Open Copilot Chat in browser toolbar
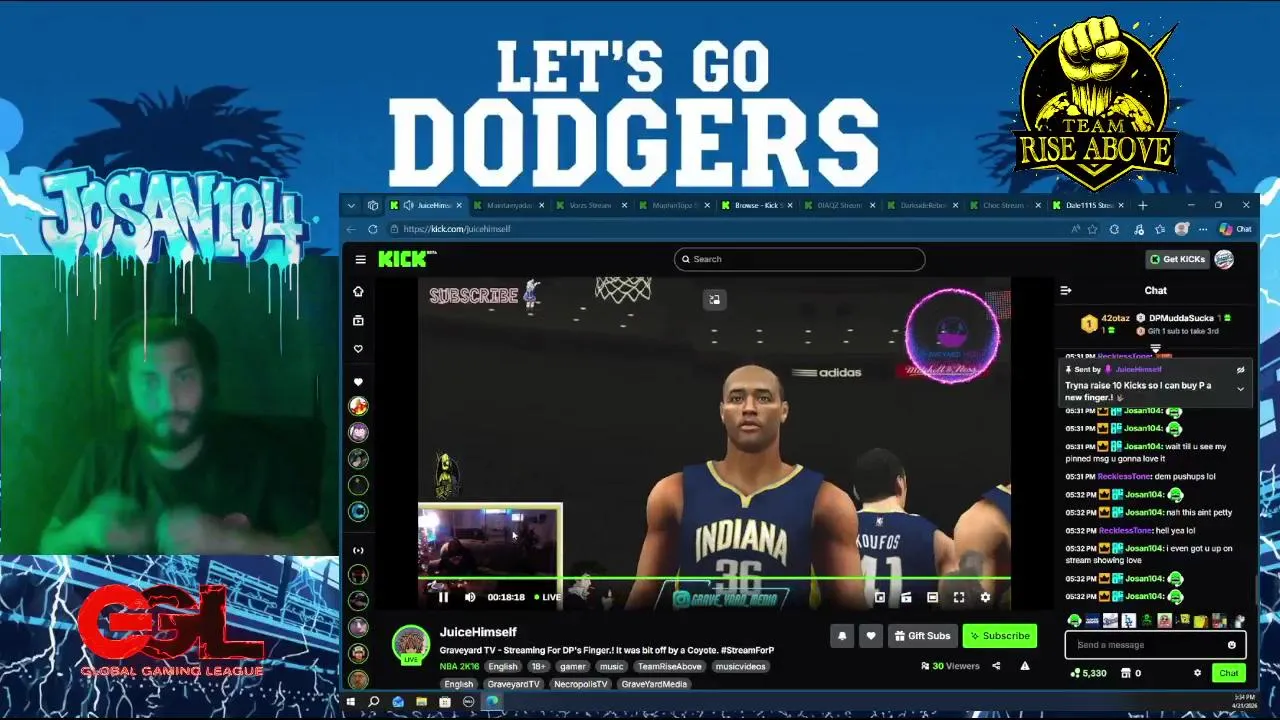 [x=1237, y=229]
